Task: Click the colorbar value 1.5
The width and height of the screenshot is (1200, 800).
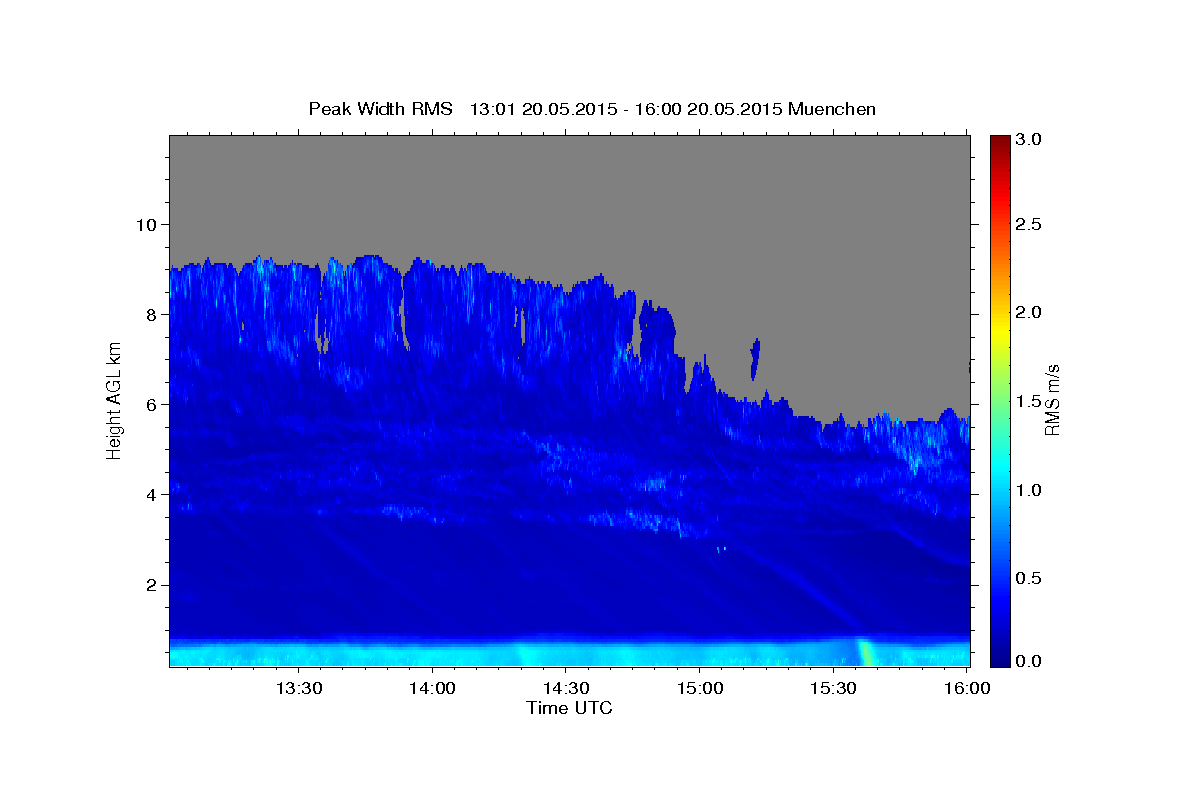Action: point(1029,402)
